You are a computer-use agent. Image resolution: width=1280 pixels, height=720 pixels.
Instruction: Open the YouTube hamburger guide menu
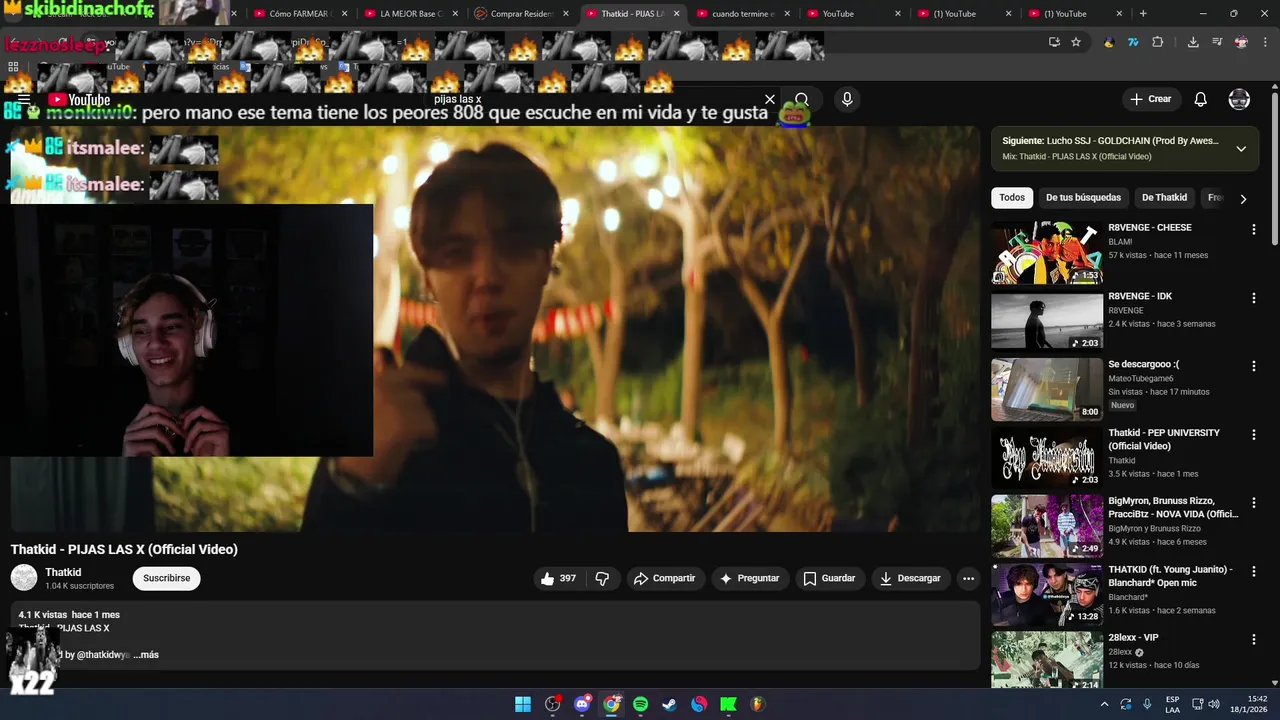22,99
